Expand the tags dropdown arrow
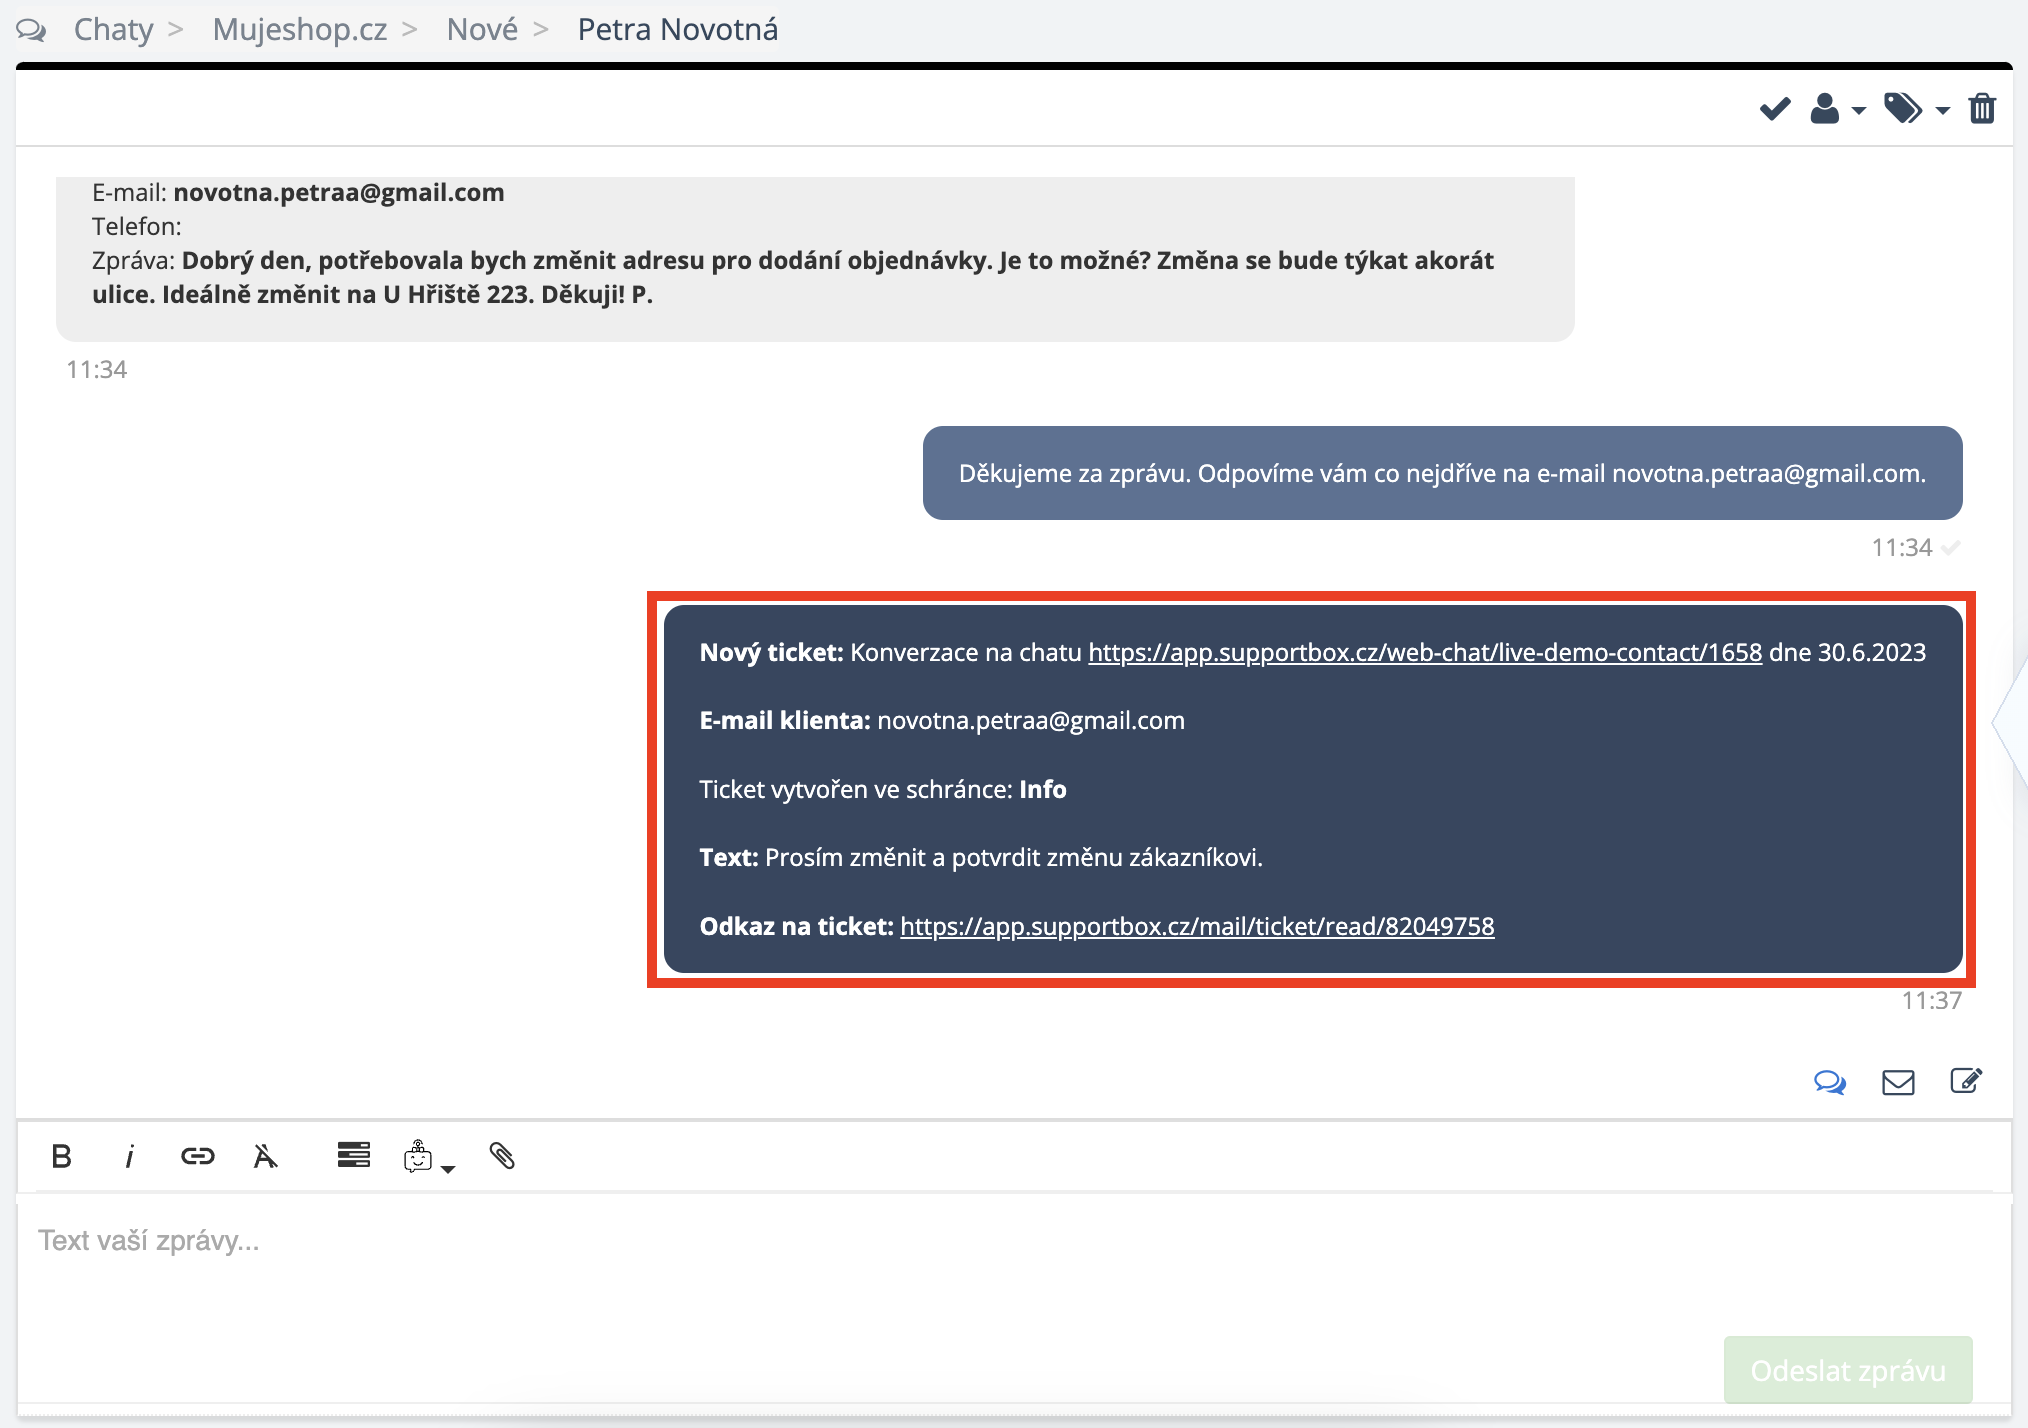Image resolution: width=2028 pixels, height=1428 pixels. 1942,111
